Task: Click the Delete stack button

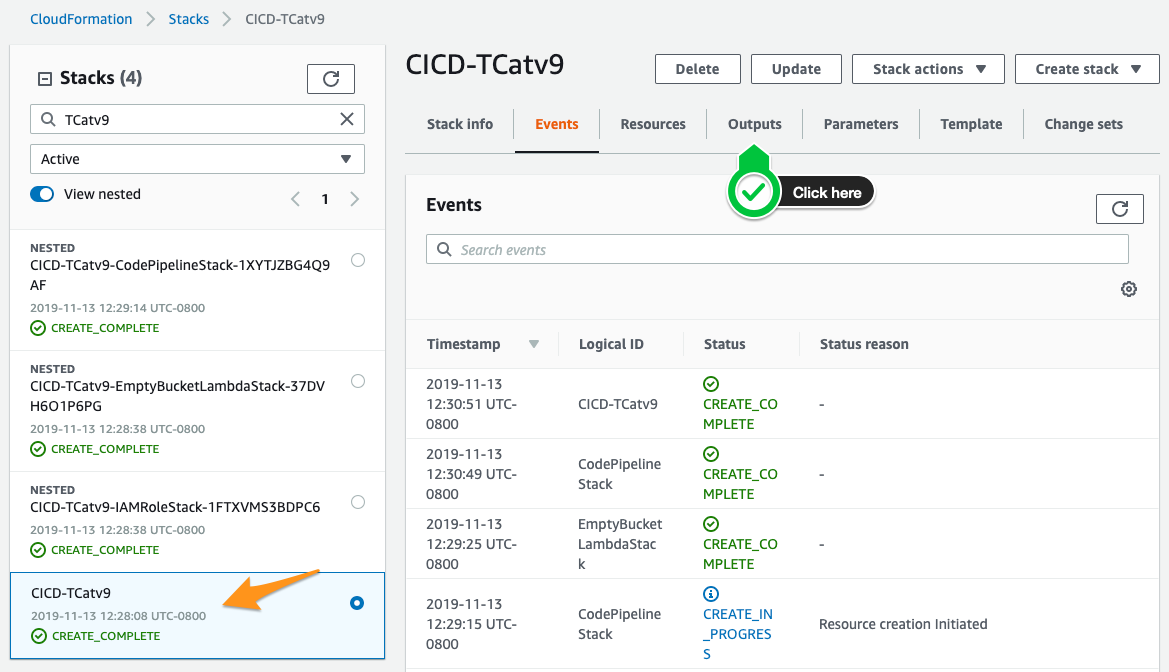Action: point(698,69)
